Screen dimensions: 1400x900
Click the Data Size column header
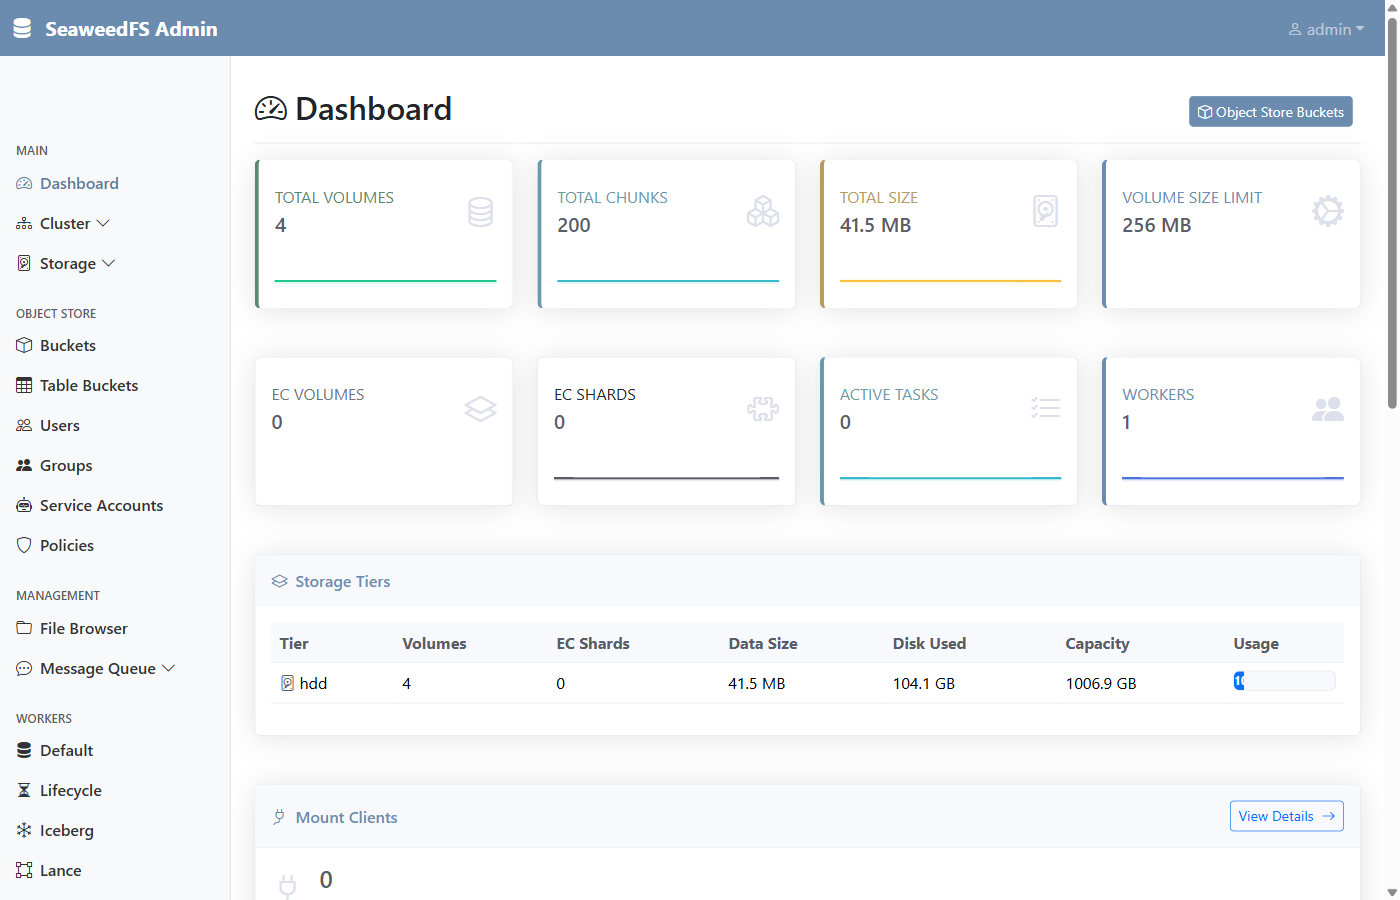763,644
